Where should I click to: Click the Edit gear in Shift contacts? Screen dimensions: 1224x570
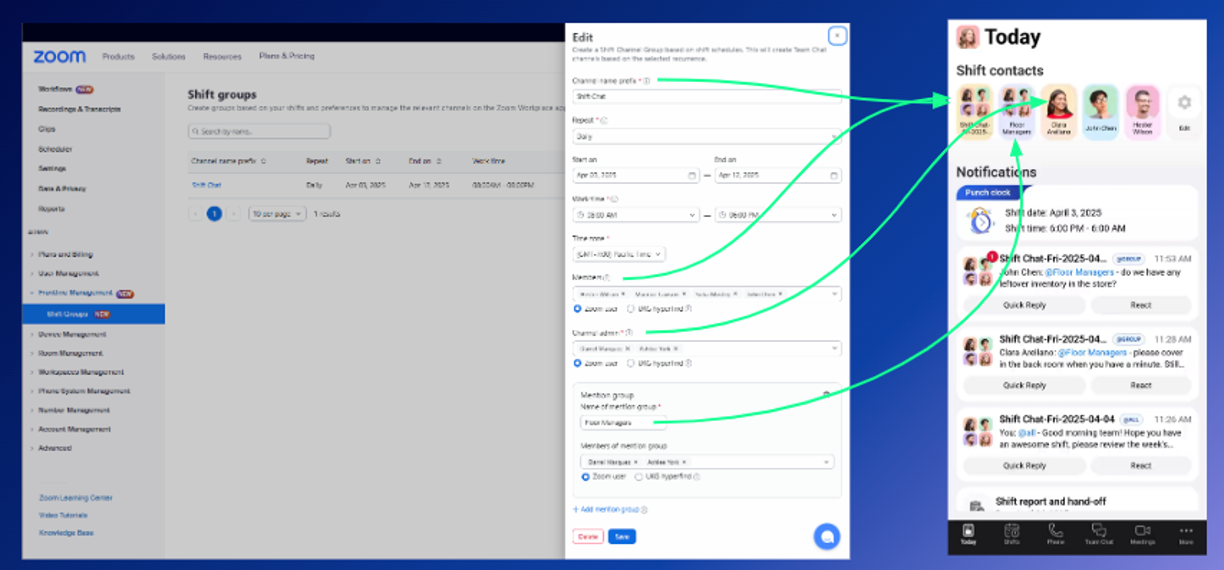[1185, 102]
